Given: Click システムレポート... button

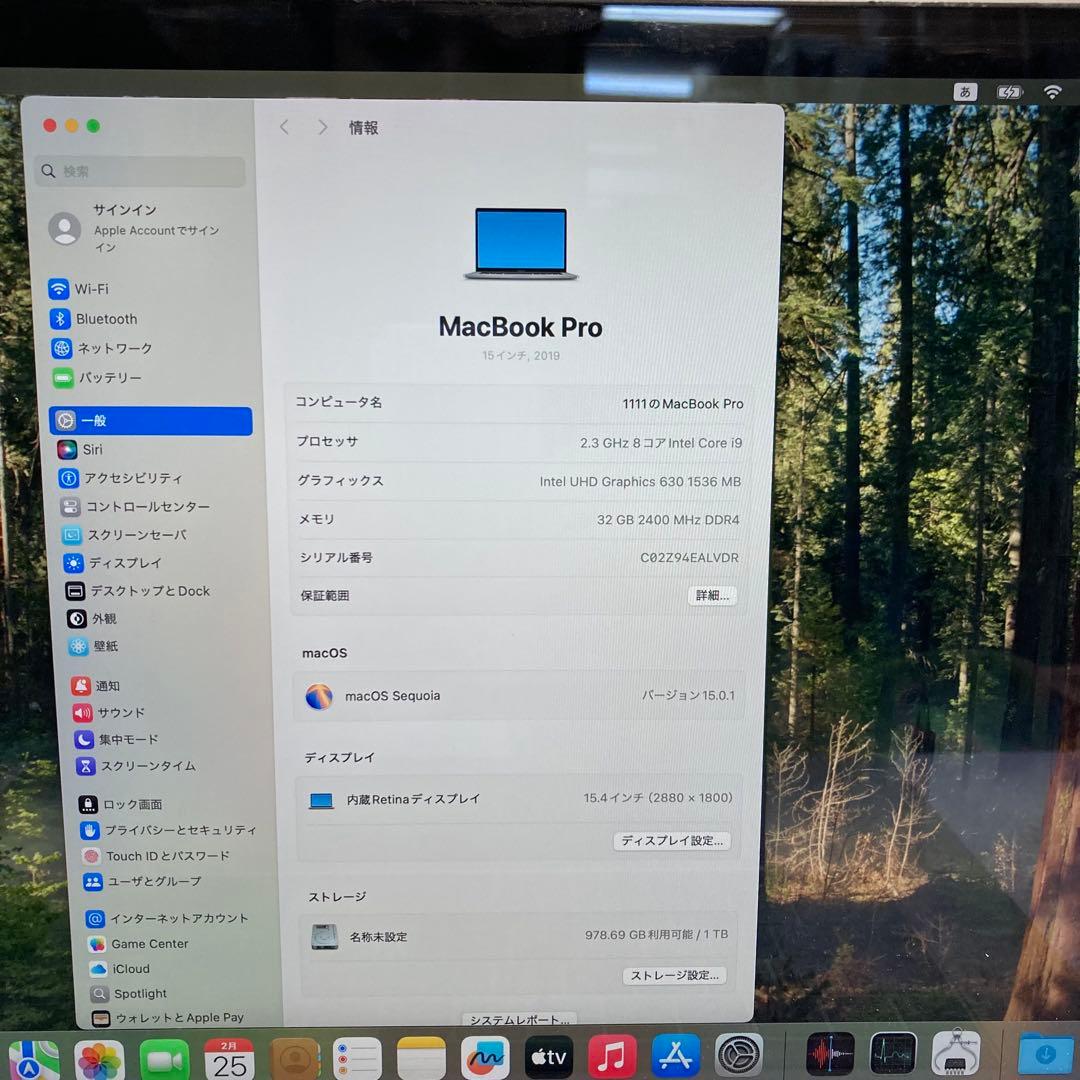Looking at the screenshot, I should [x=520, y=1019].
